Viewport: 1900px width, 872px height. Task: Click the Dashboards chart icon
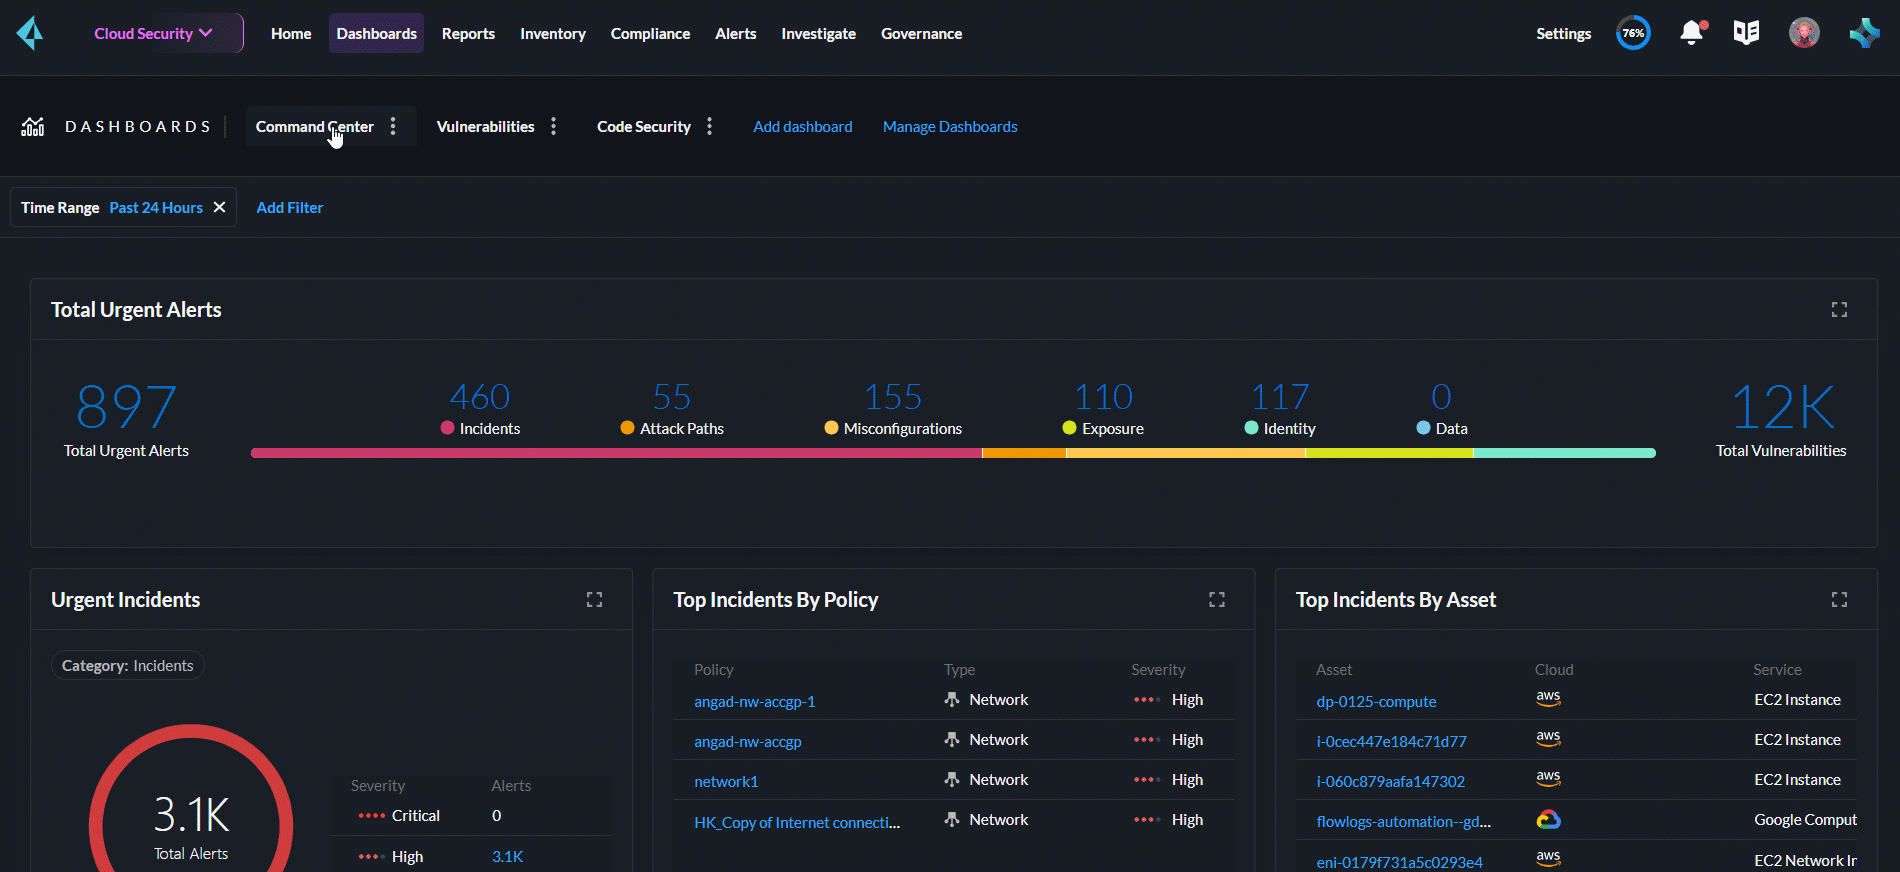33,126
